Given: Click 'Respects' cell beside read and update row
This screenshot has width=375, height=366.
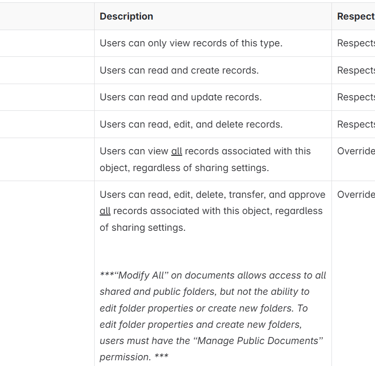Looking at the screenshot, I should 356,97.
